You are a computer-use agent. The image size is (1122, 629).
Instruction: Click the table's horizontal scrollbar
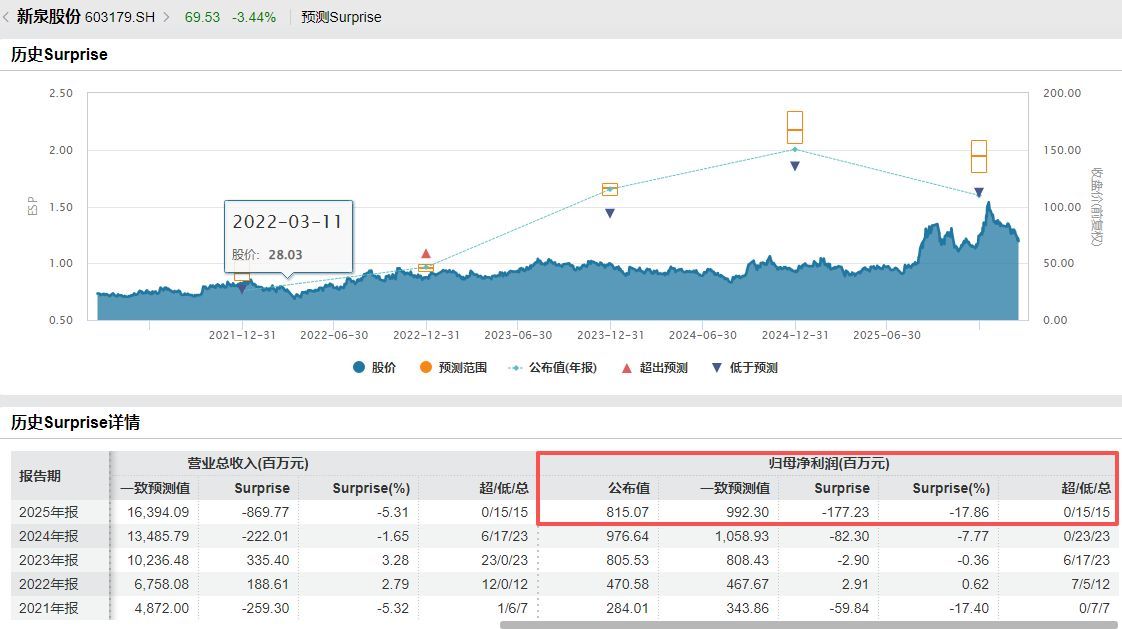pos(808,625)
